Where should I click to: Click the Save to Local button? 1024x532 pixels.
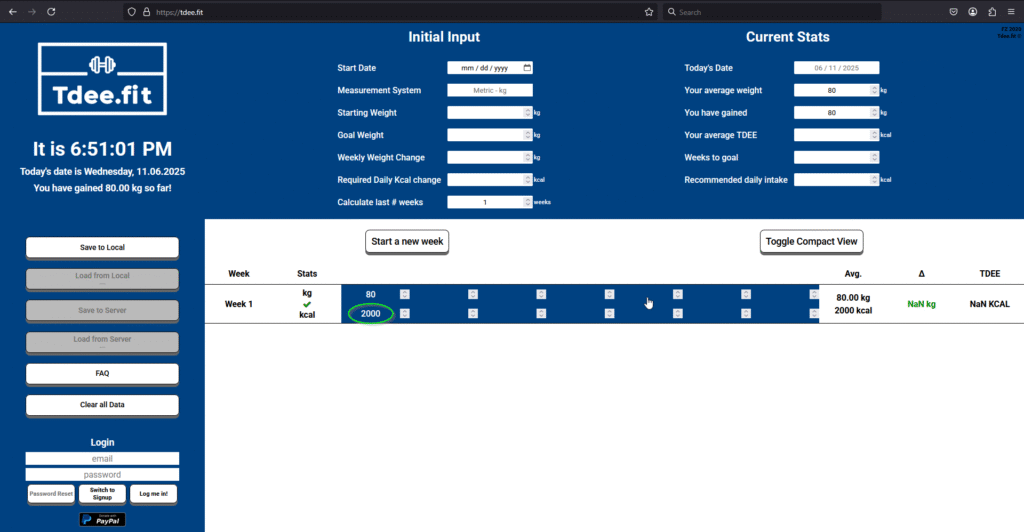point(102,247)
